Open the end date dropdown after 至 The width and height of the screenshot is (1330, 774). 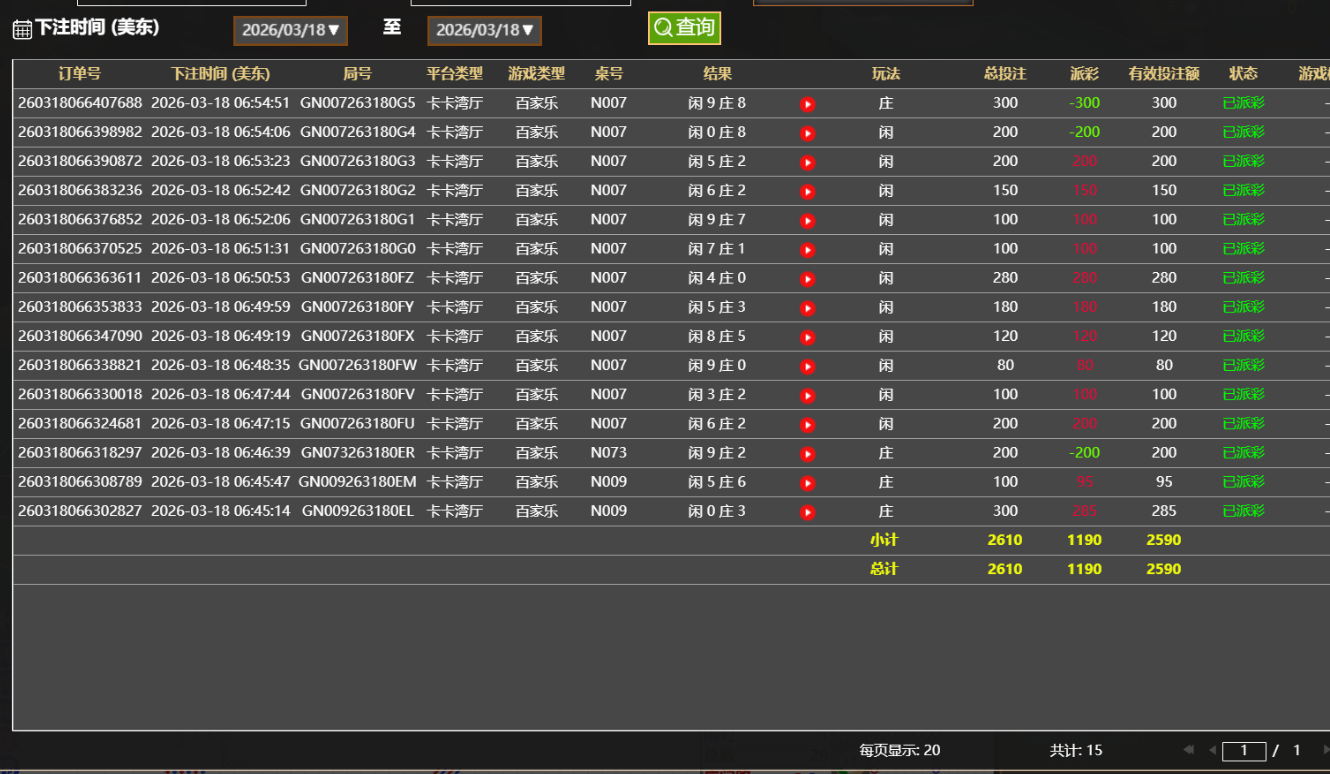coord(484,30)
